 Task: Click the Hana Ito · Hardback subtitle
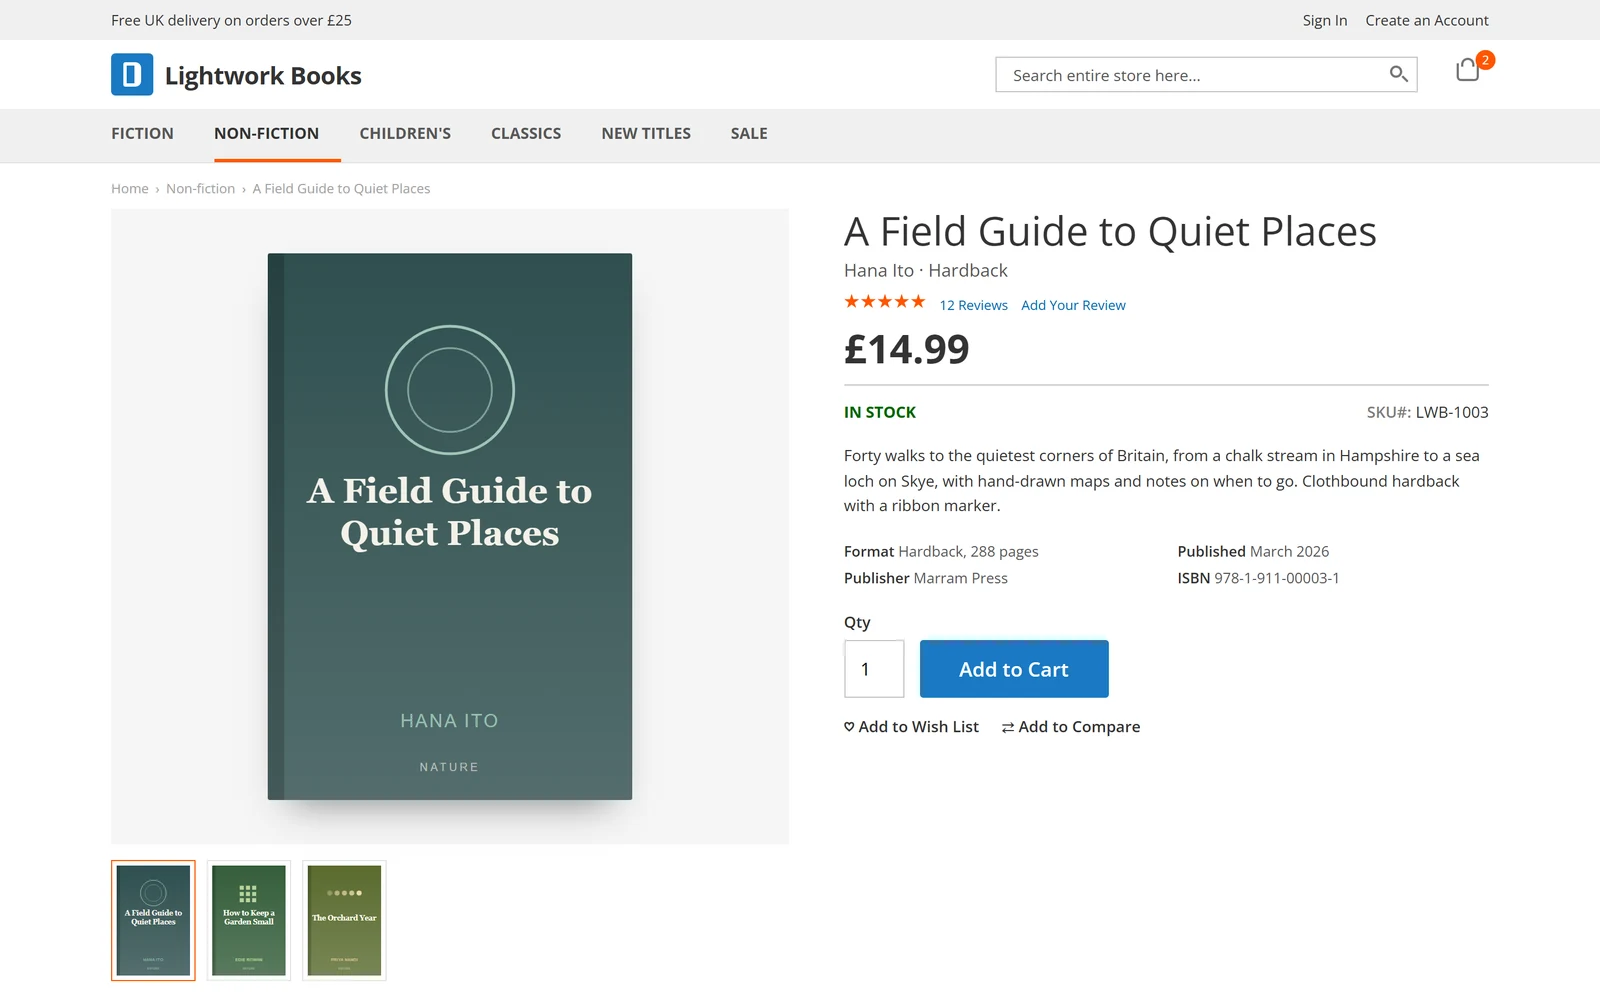pos(926,270)
